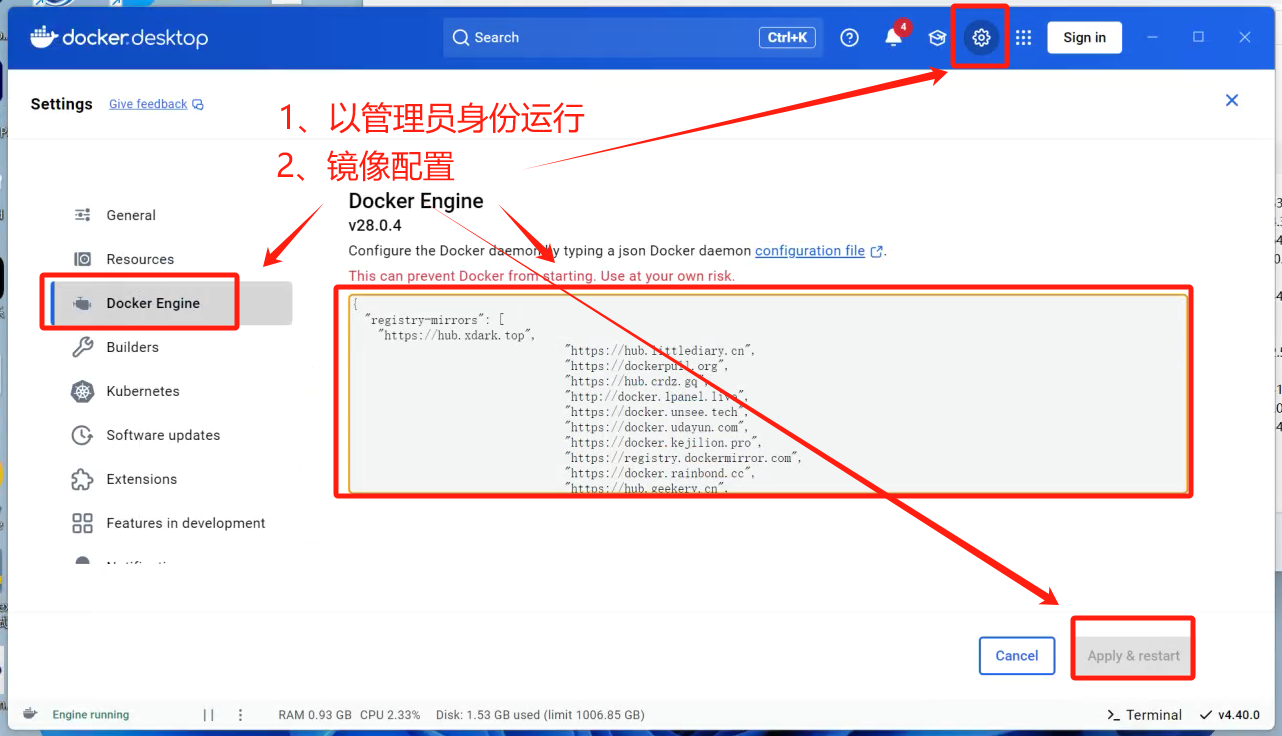Pause the engine with the pause icon

click(x=209, y=714)
